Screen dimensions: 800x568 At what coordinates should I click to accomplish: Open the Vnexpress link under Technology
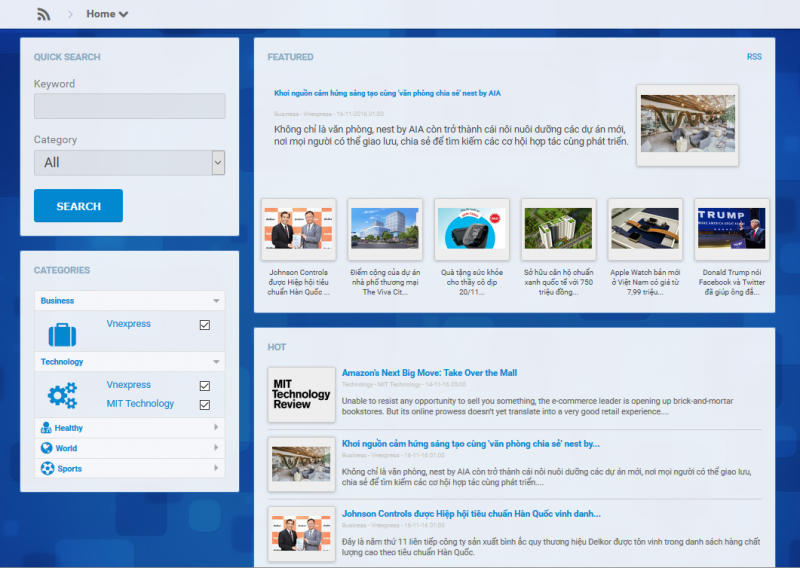click(129, 385)
